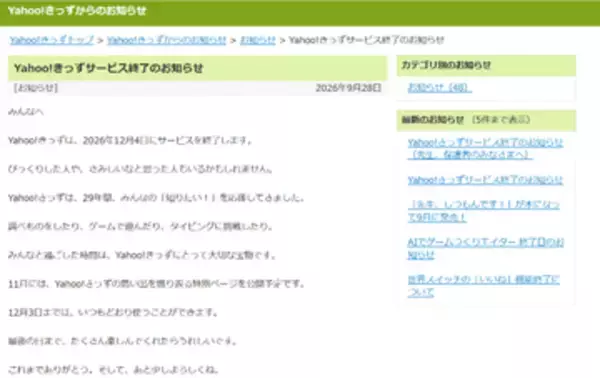Click the sentence starting with 12月3日までは

(113, 312)
